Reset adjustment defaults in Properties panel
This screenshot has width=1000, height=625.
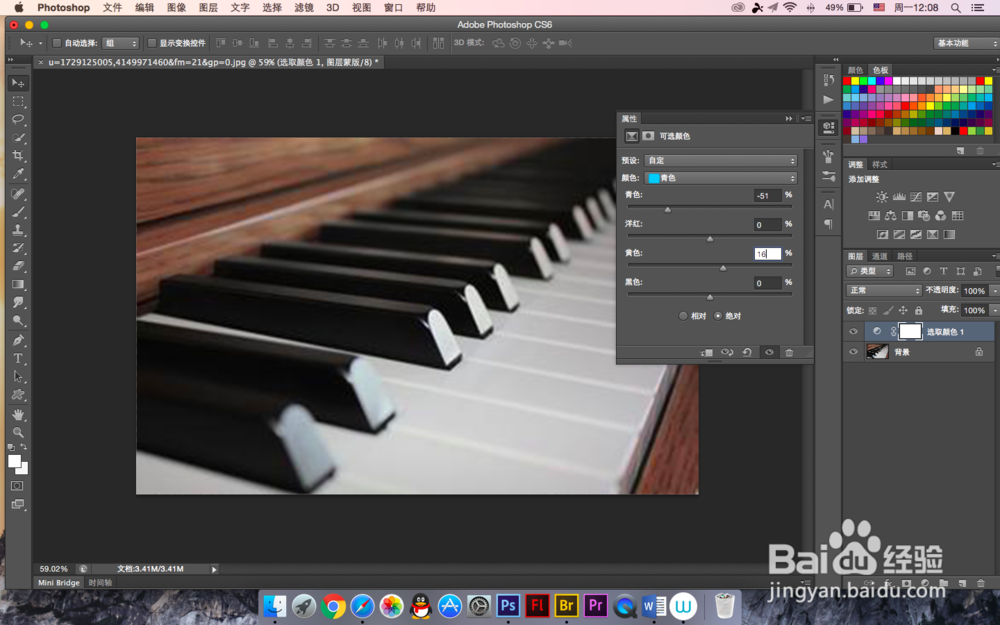747,353
